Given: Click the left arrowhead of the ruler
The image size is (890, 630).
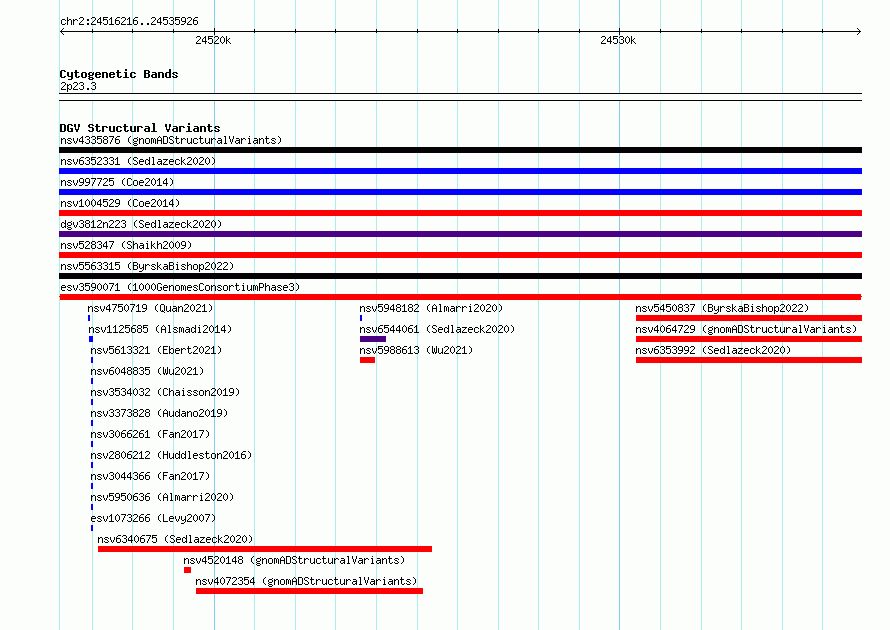Looking at the screenshot, I should click(x=62, y=31).
